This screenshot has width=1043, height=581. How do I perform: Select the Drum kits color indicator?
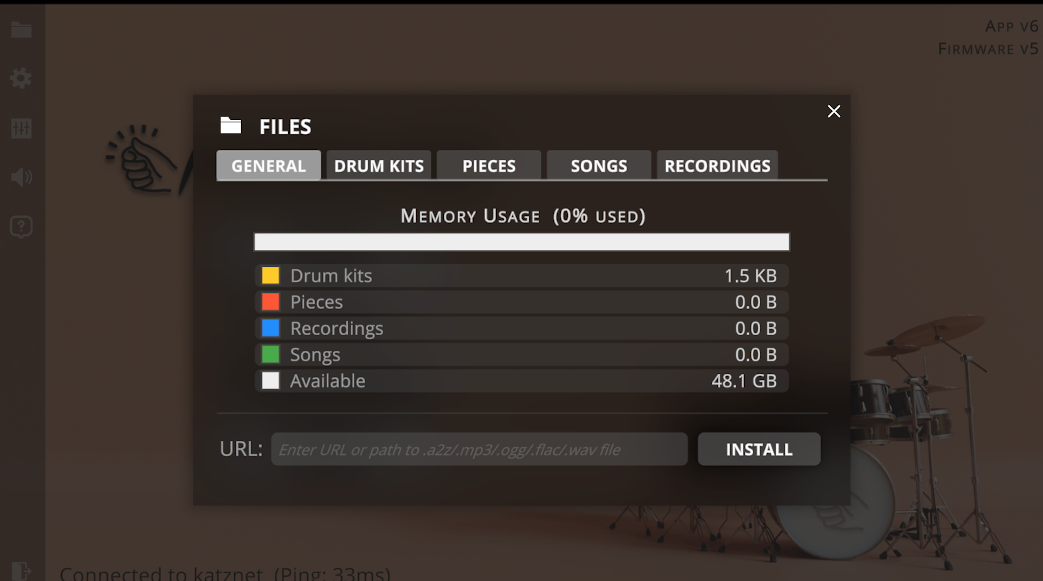(270, 274)
